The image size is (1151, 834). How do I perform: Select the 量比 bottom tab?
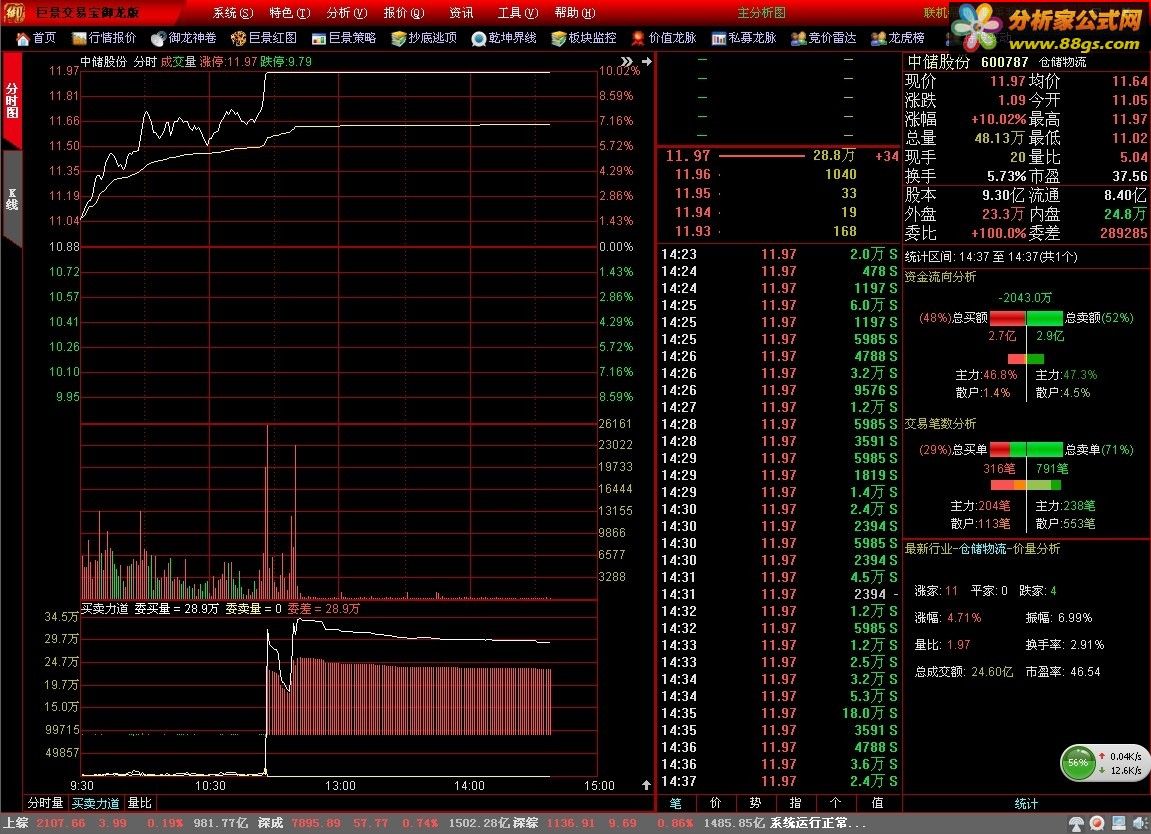tap(139, 803)
